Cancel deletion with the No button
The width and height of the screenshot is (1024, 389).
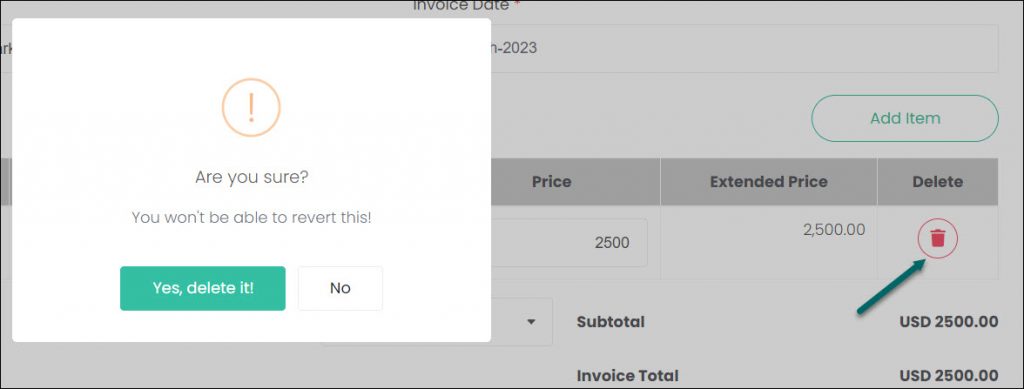[x=340, y=288]
